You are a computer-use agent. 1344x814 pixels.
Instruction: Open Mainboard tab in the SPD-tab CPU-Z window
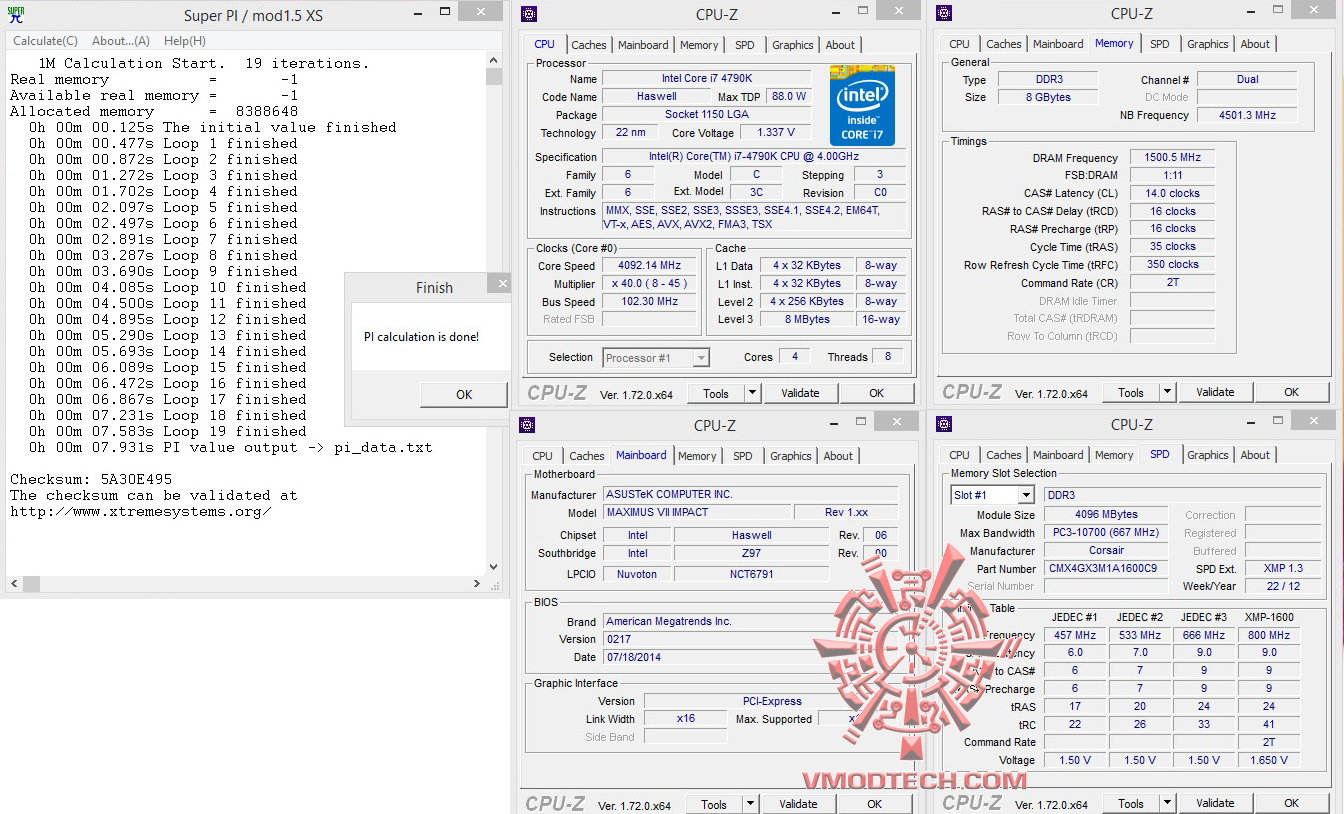[x=1058, y=455]
